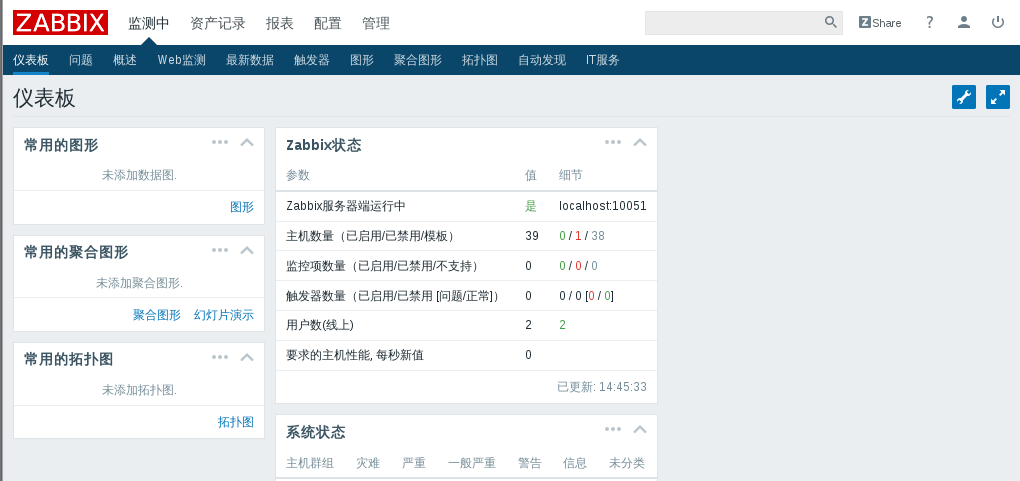1020x481 pixels.
Task: Click the 未添加拓扑图. message
Action: tap(139, 390)
